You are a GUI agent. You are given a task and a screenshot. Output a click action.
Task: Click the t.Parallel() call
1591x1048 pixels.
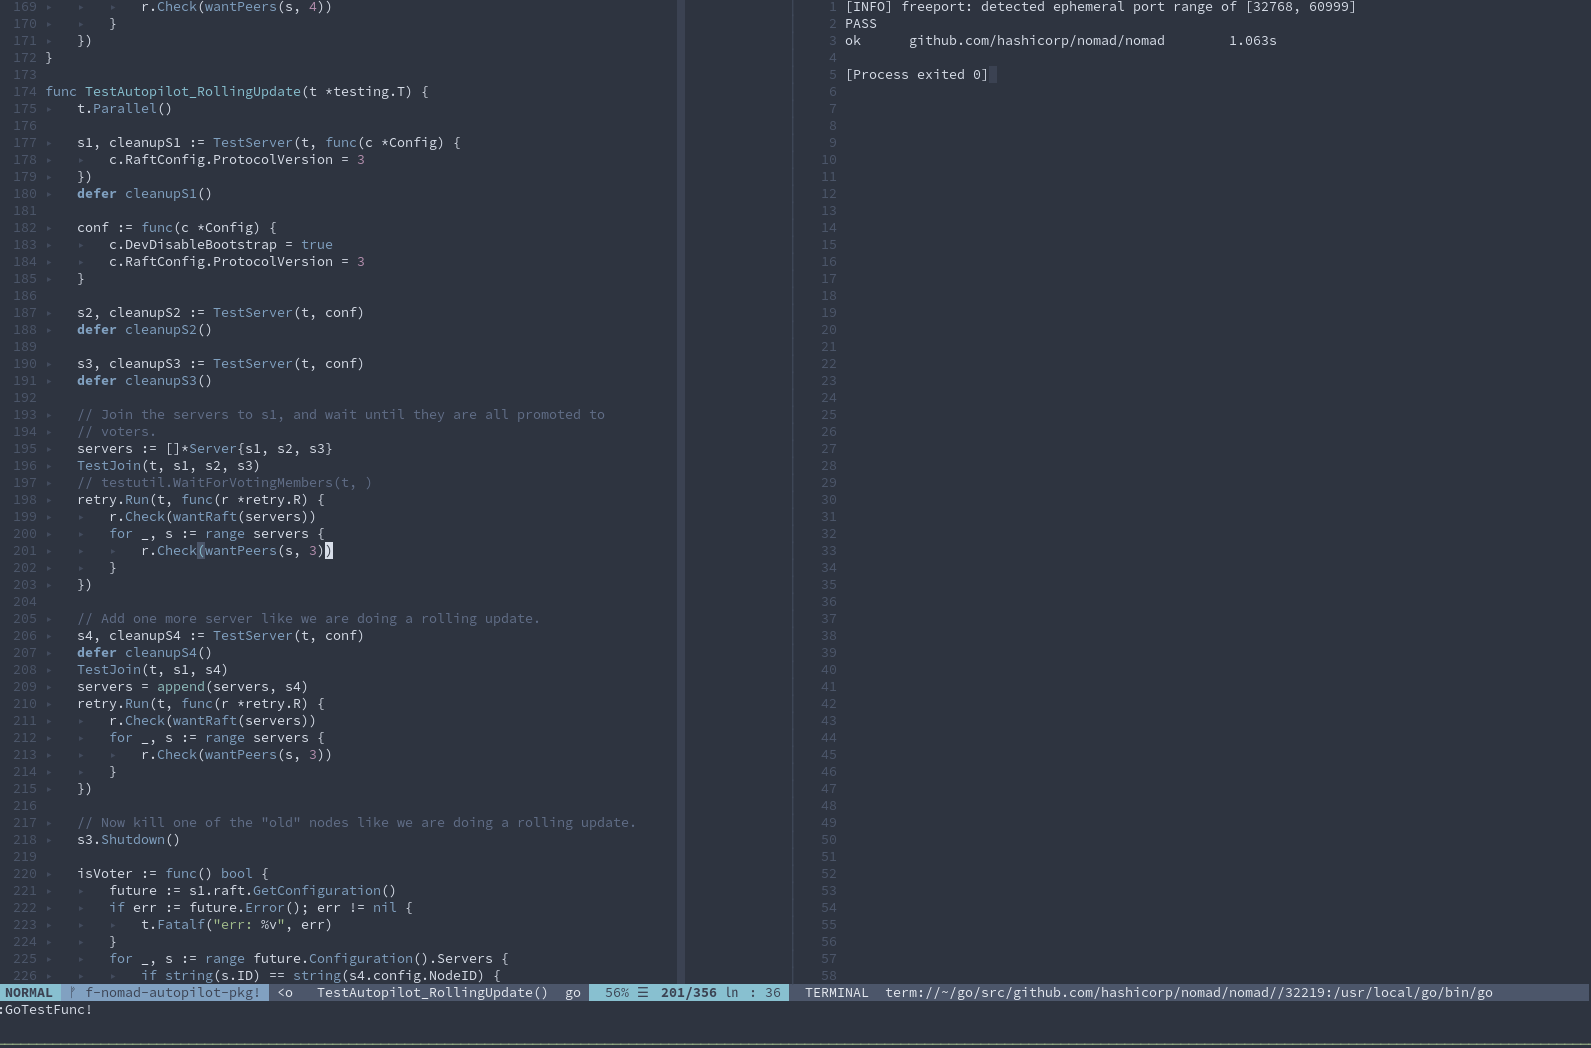tap(125, 109)
